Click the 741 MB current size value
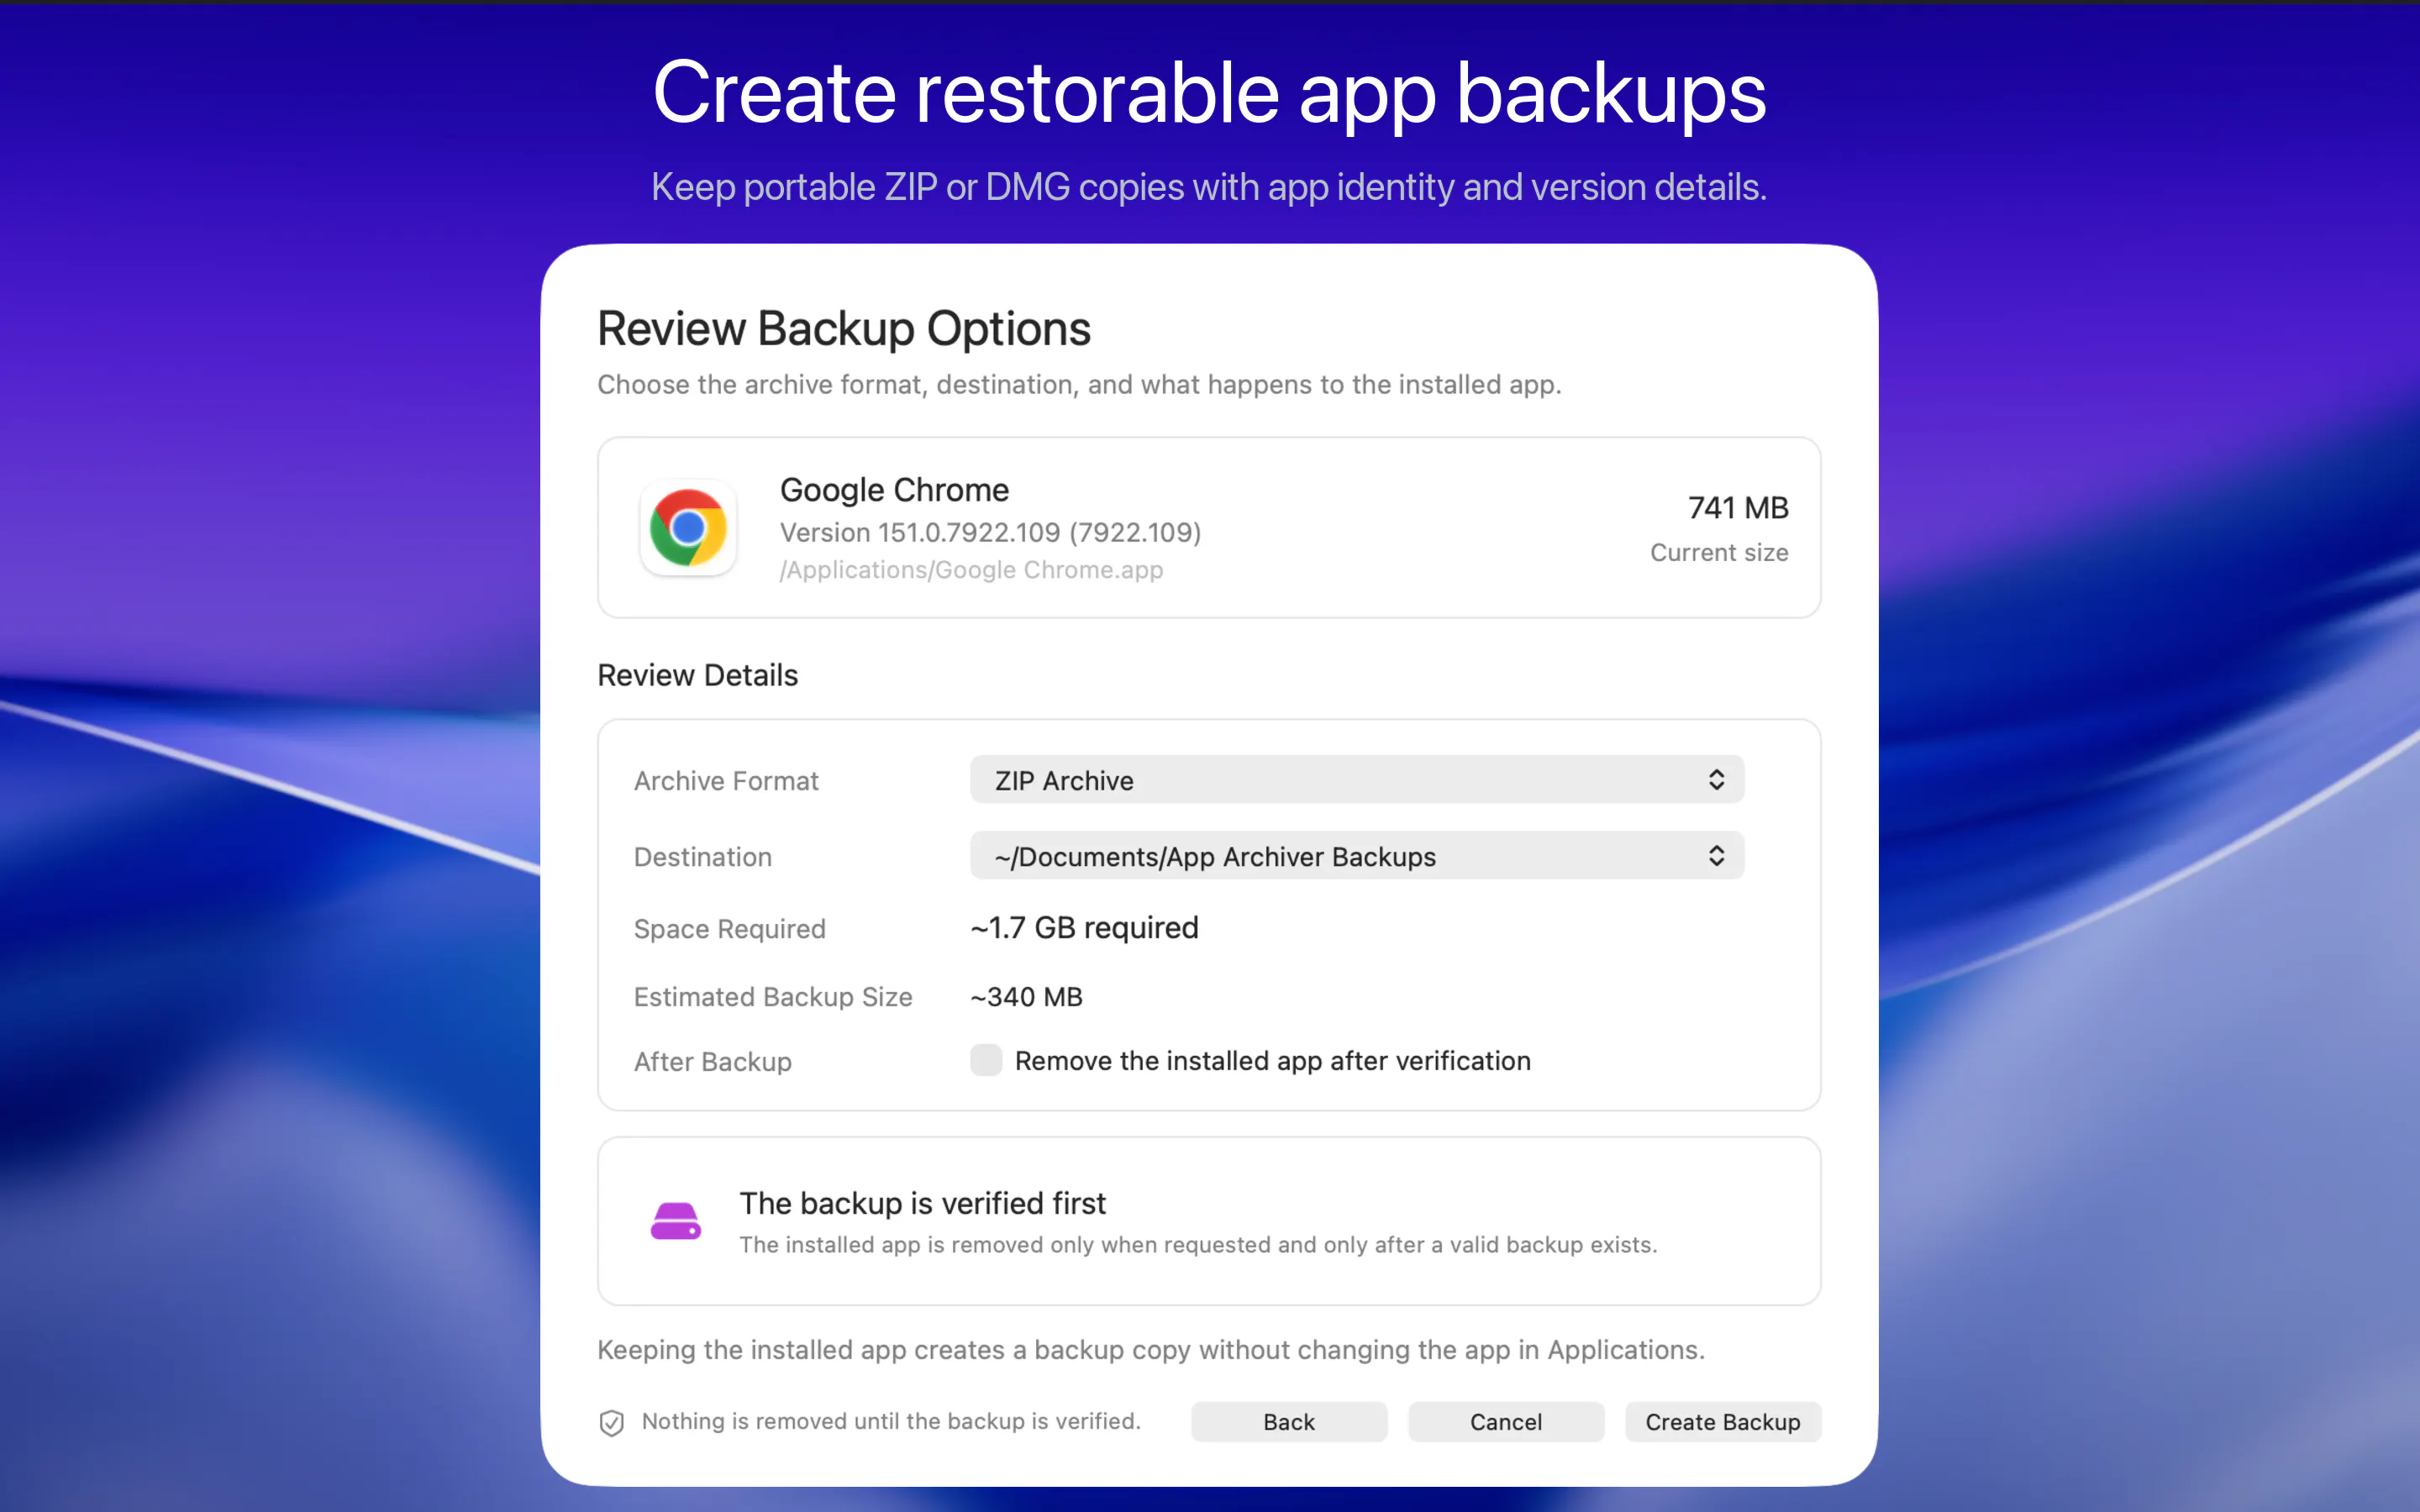This screenshot has width=2420, height=1512. pyautogui.click(x=1738, y=508)
